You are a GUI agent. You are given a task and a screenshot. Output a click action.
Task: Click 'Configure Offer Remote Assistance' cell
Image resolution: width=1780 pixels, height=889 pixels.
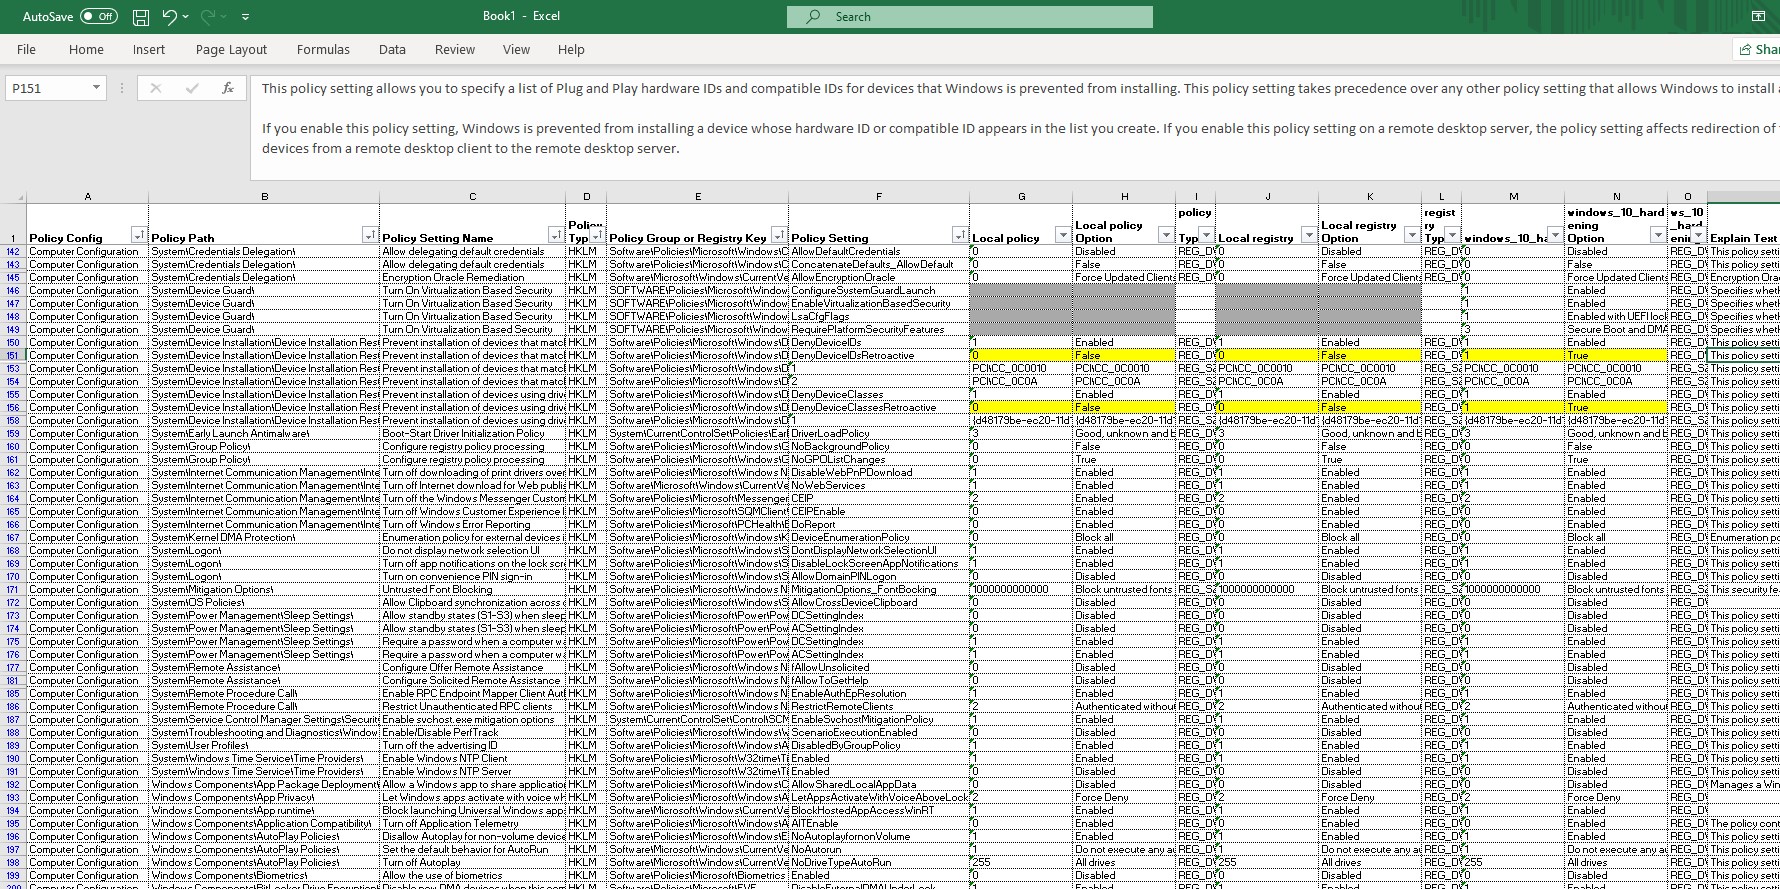pos(473,667)
